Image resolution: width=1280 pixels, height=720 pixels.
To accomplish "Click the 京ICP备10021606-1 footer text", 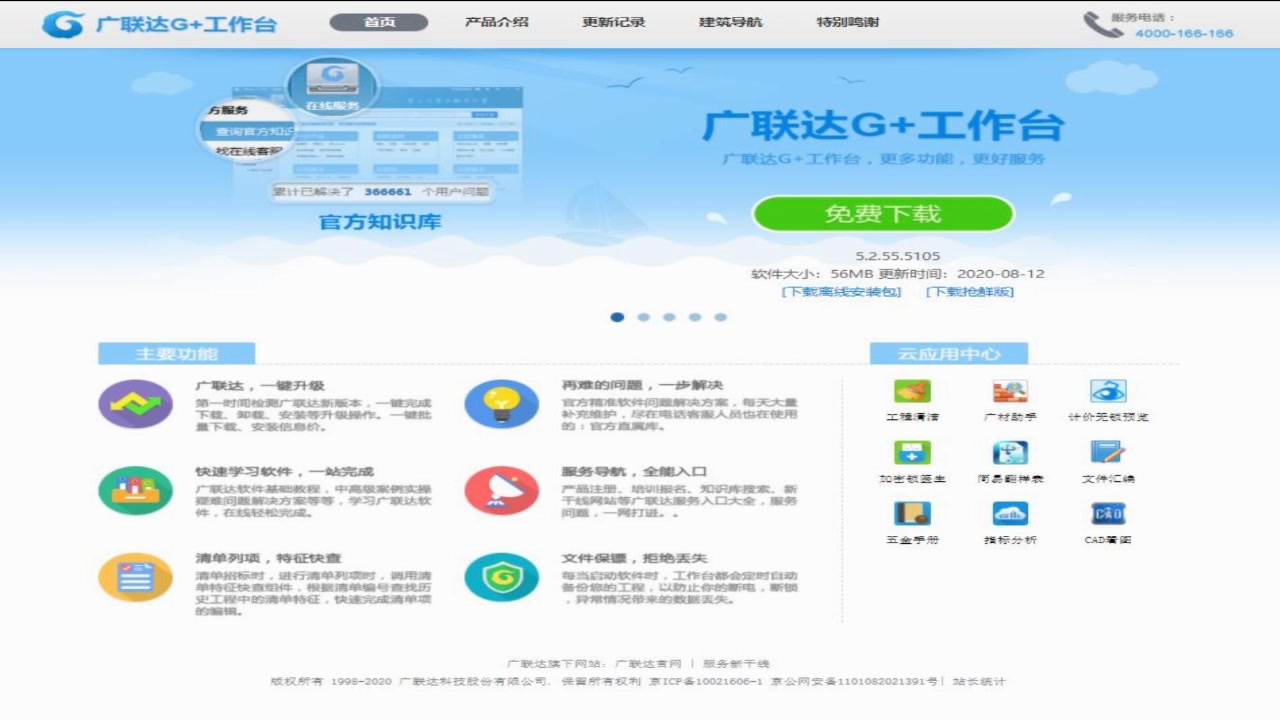I will coord(705,682).
